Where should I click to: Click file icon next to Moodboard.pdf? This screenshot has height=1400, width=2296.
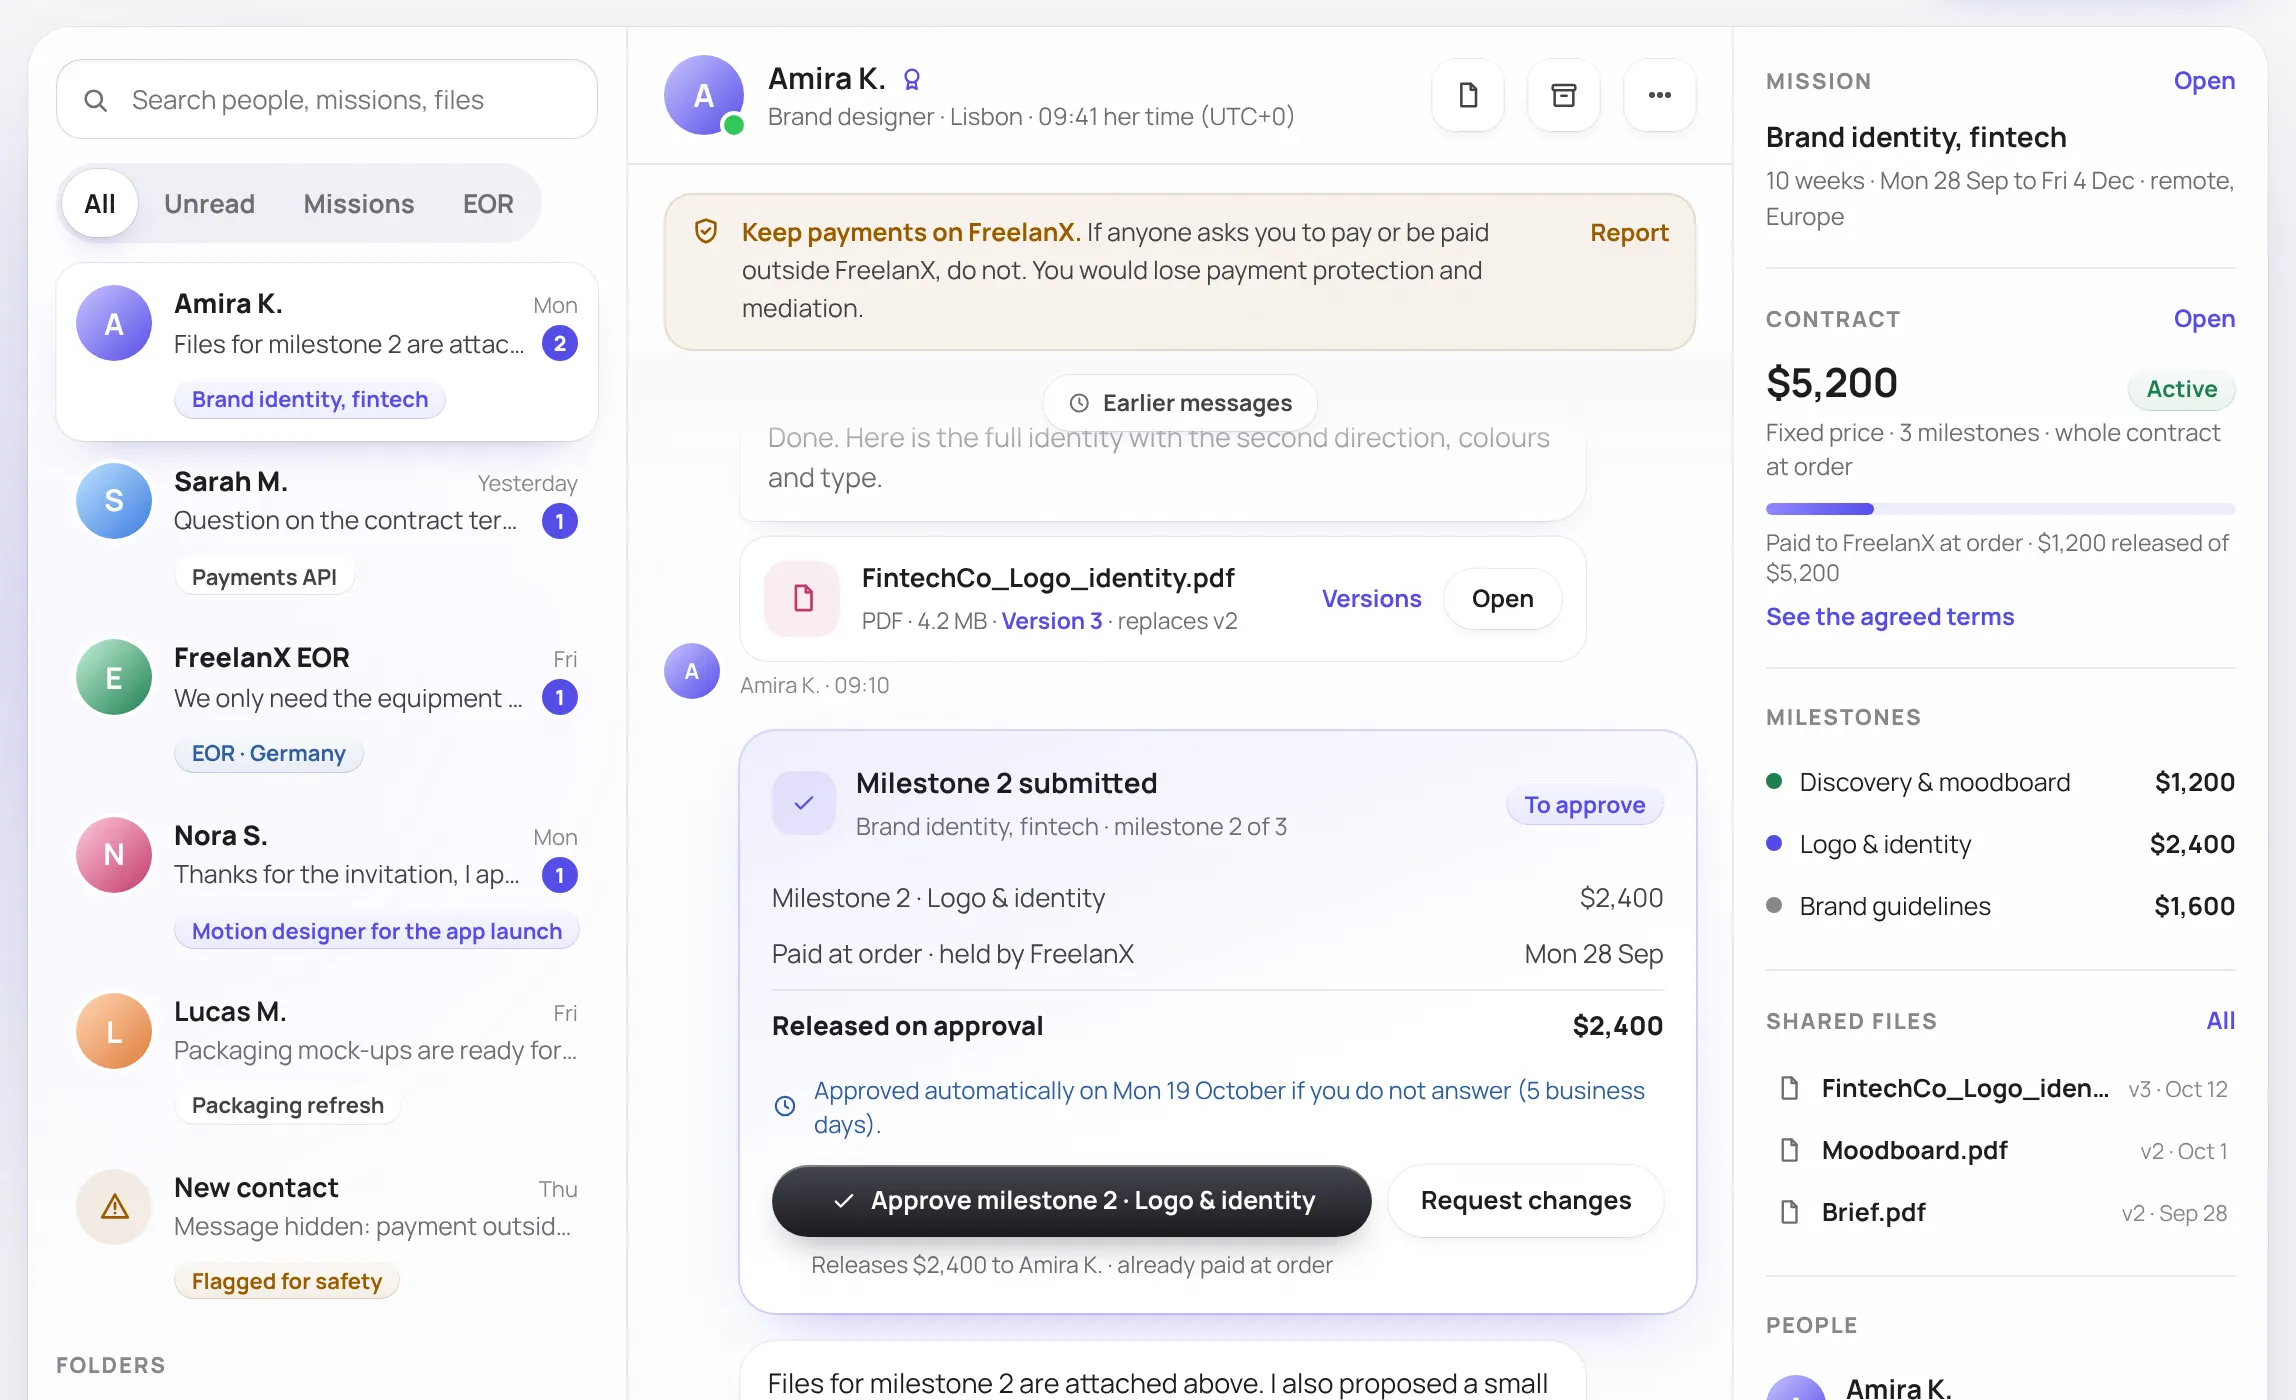[1790, 1150]
